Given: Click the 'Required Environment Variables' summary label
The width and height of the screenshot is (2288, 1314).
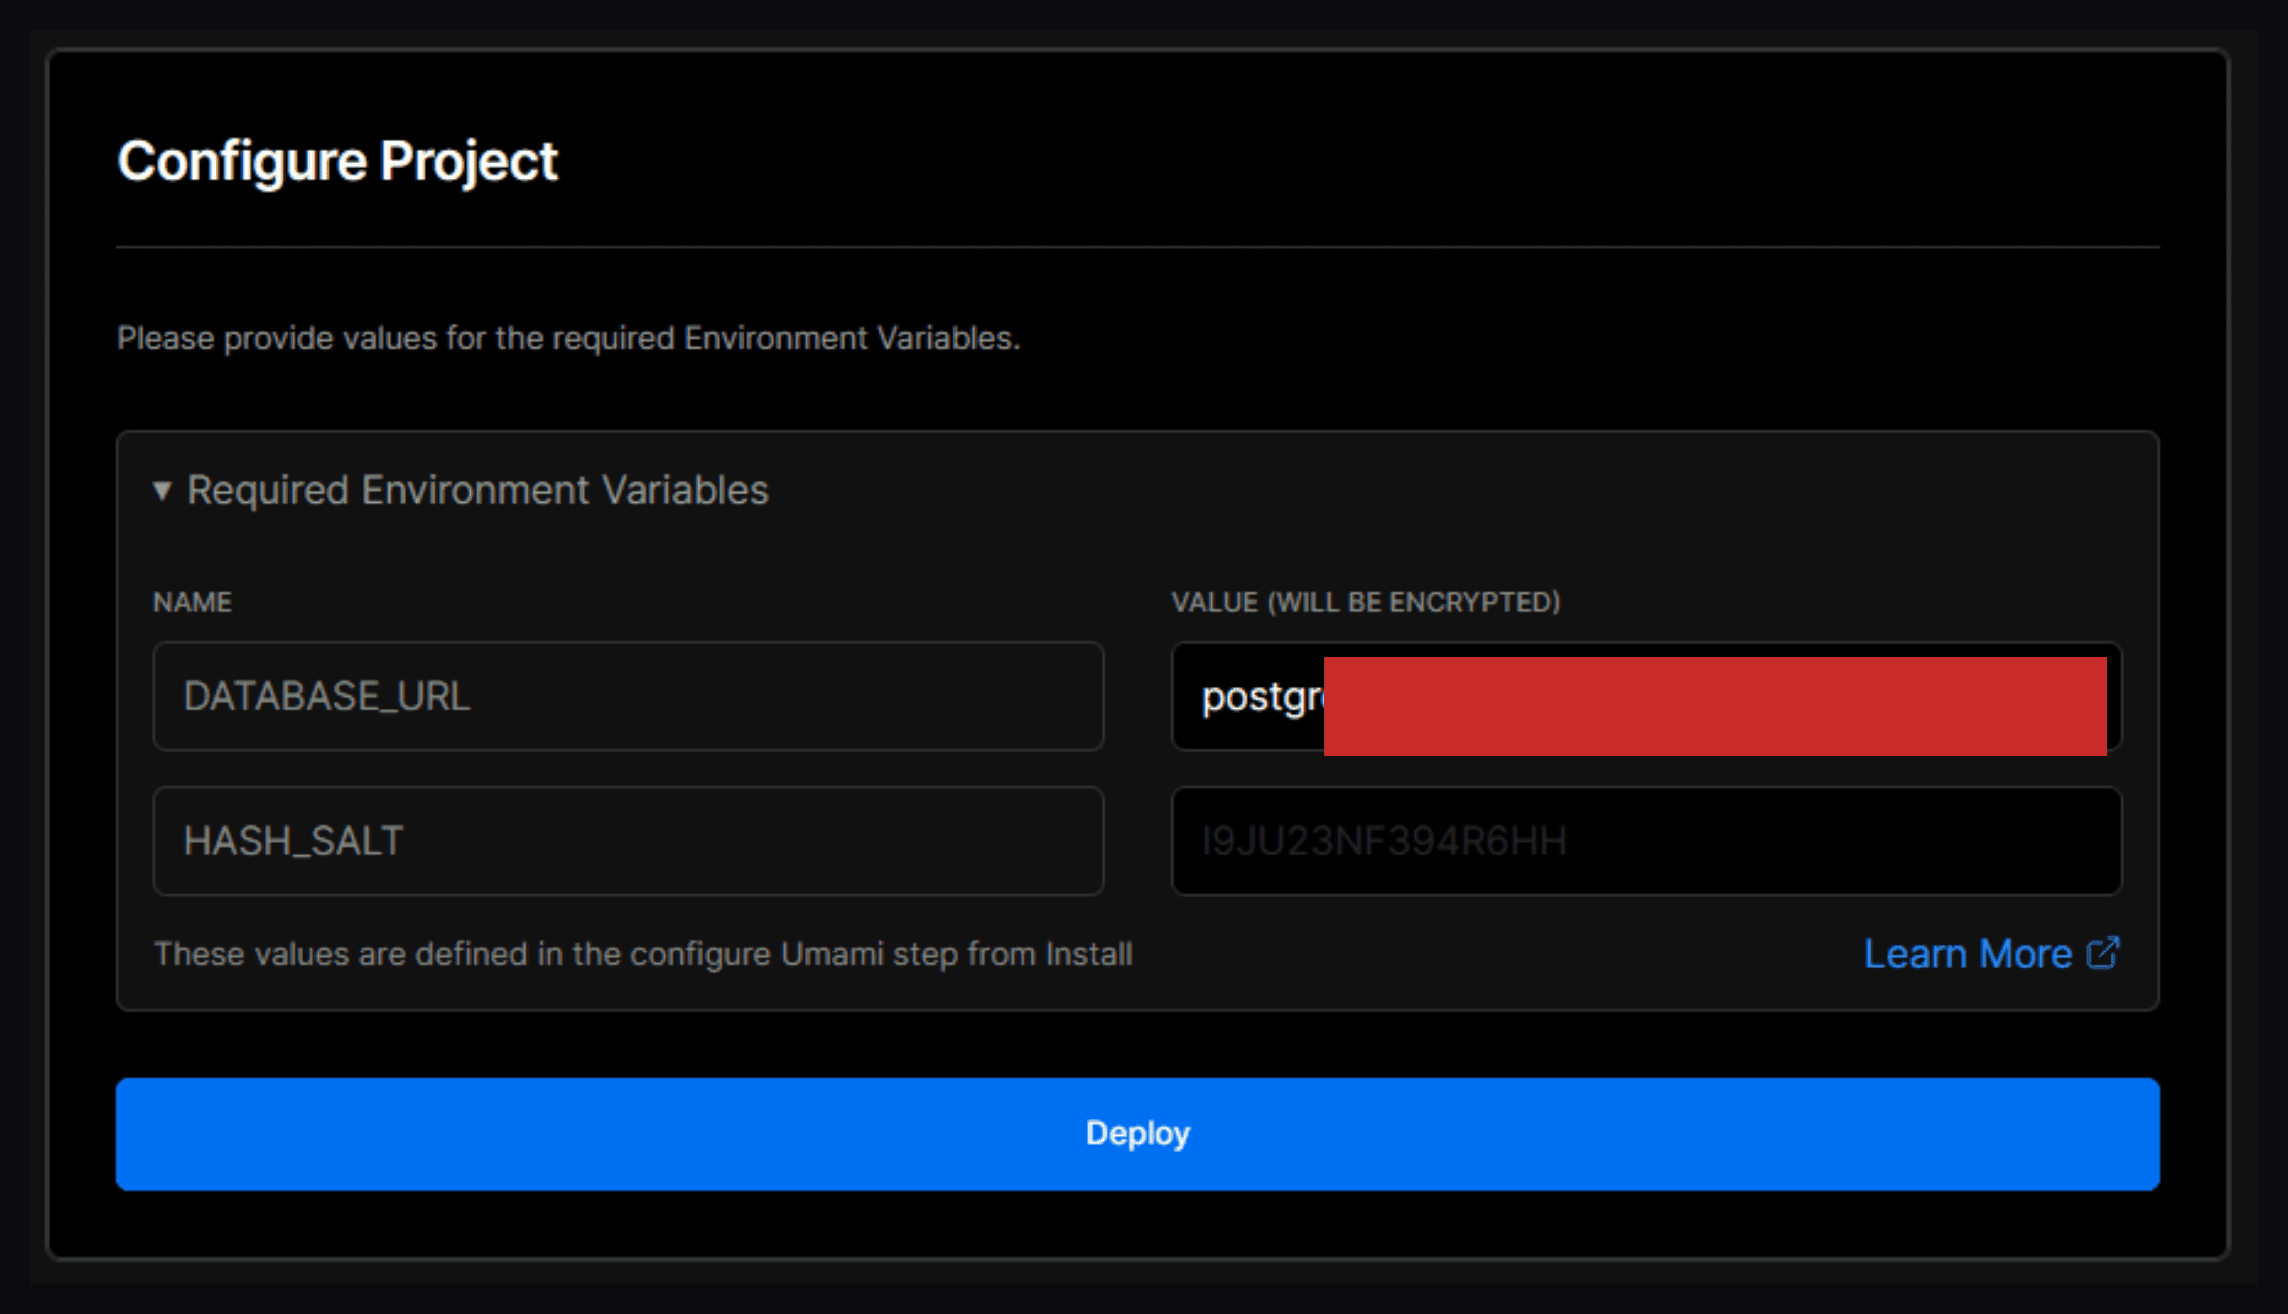Looking at the screenshot, I should [x=477, y=491].
